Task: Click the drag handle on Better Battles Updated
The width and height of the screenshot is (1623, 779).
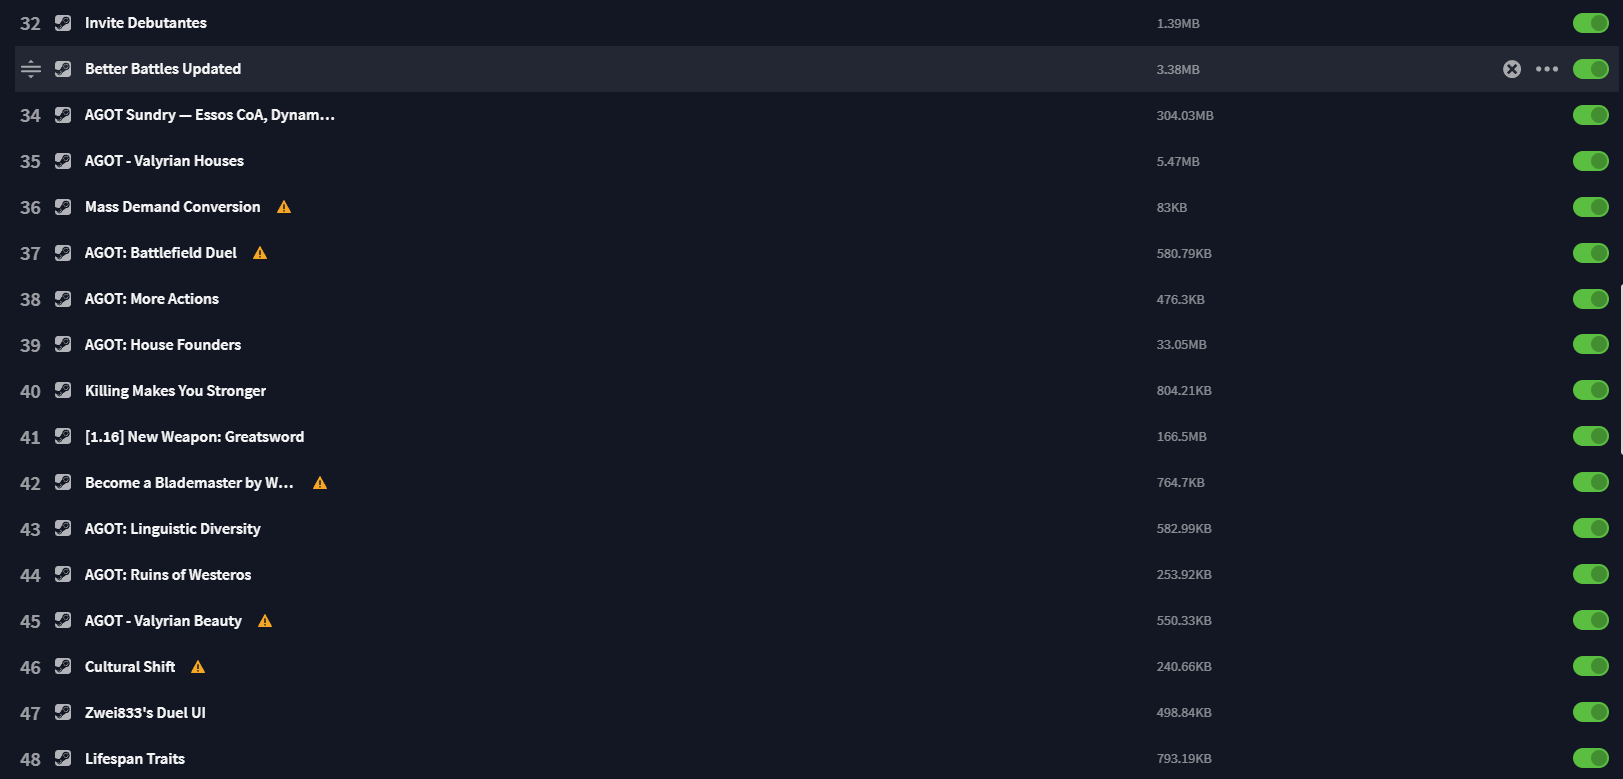Action: click(31, 69)
